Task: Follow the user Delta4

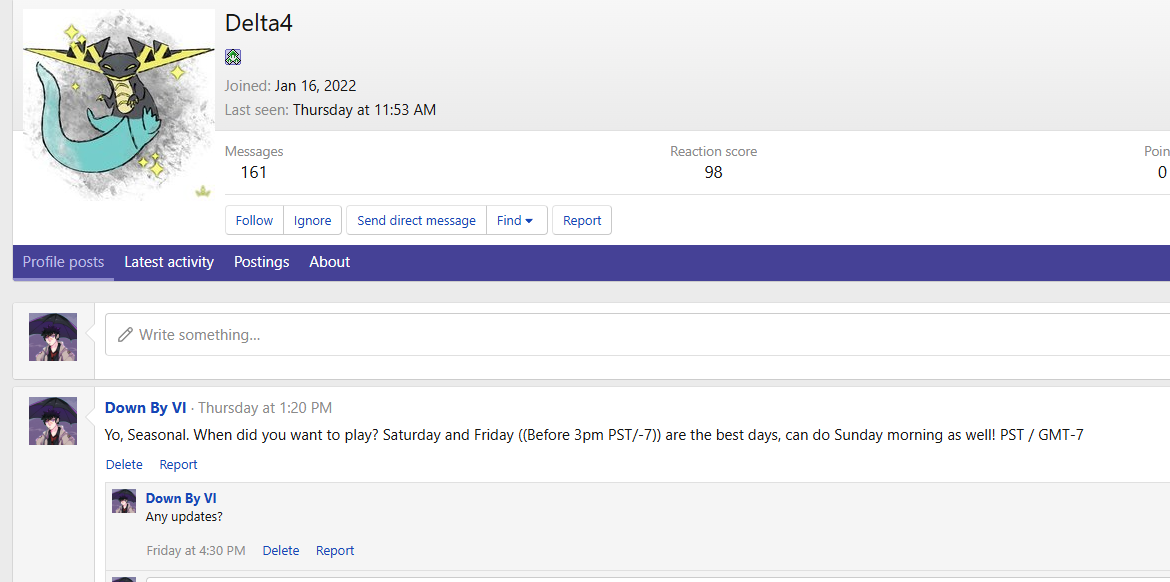Action: click(254, 220)
